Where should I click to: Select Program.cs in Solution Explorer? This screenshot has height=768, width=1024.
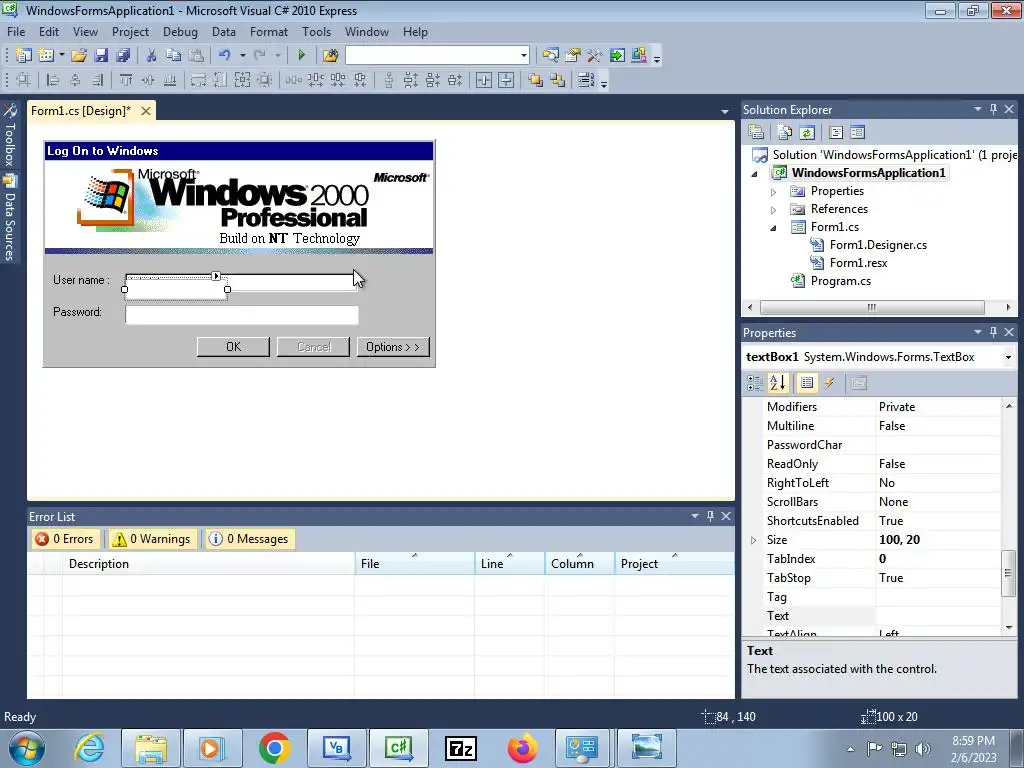click(x=840, y=281)
